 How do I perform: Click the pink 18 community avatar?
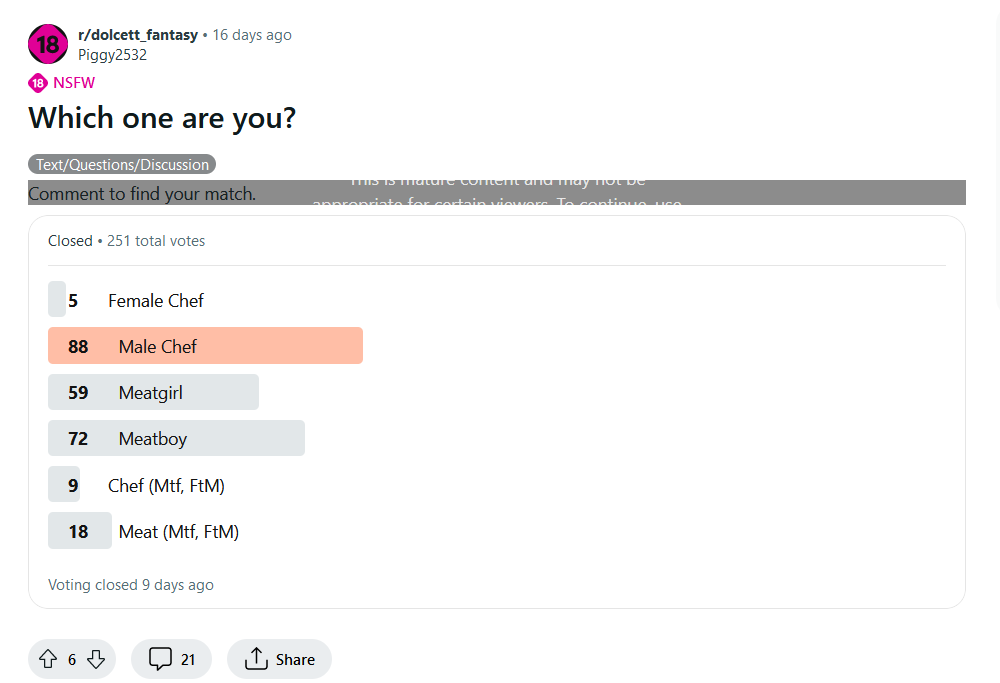click(x=48, y=44)
